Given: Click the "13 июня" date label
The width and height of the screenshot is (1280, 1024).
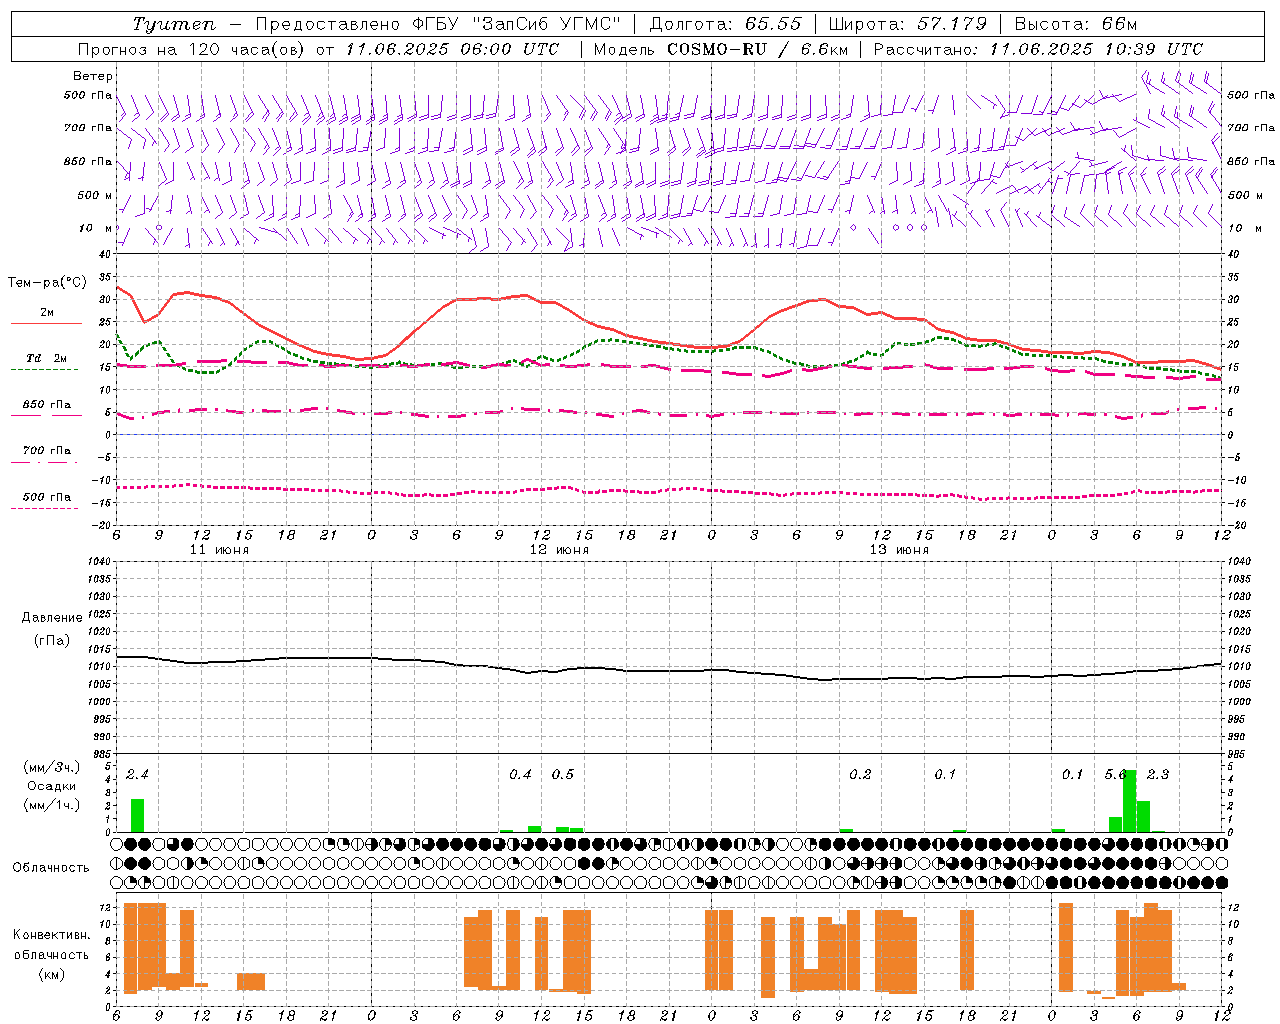Looking at the screenshot, I should click(899, 549).
